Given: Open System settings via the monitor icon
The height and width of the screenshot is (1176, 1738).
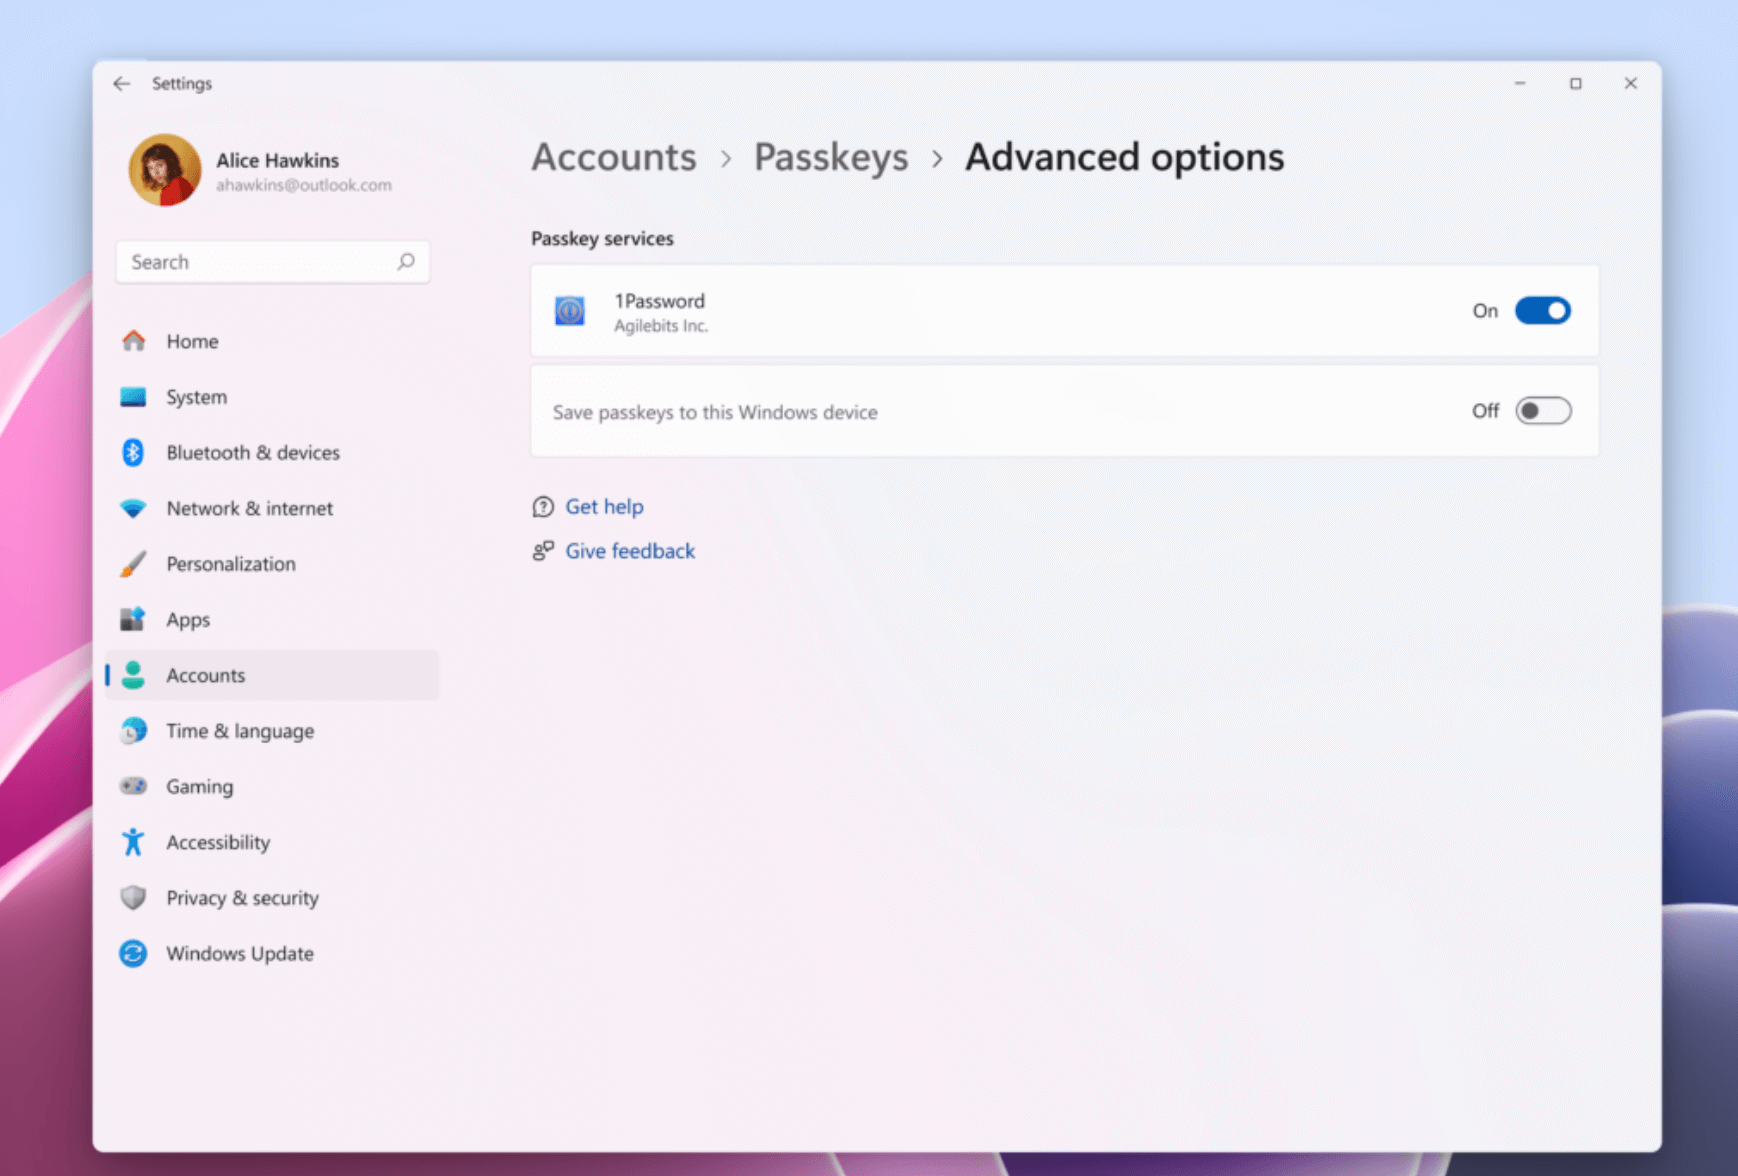Looking at the screenshot, I should [133, 397].
